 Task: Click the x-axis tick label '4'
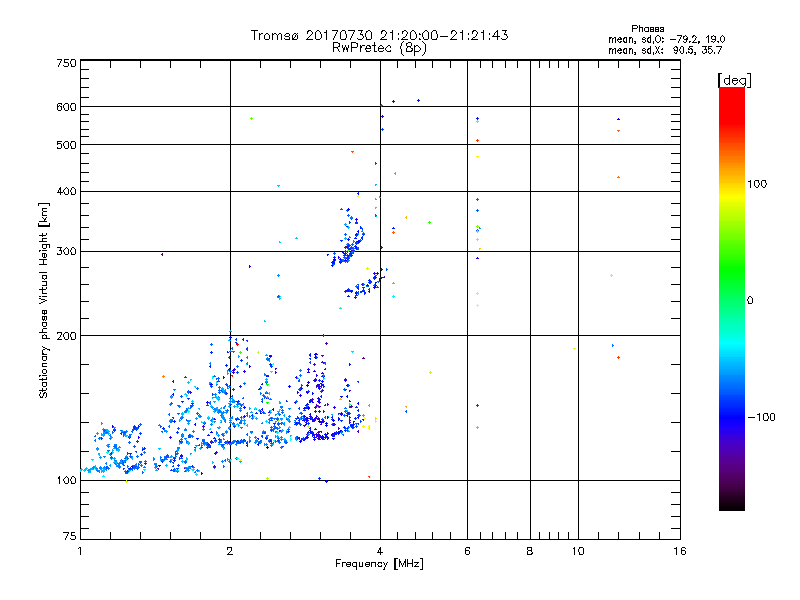pos(380,551)
